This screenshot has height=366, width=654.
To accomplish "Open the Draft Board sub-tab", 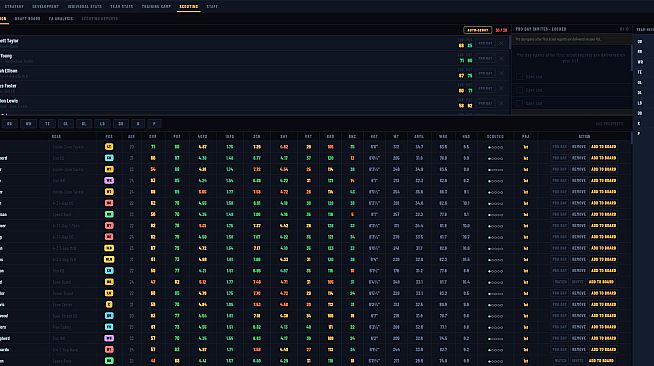I will point(28,19).
